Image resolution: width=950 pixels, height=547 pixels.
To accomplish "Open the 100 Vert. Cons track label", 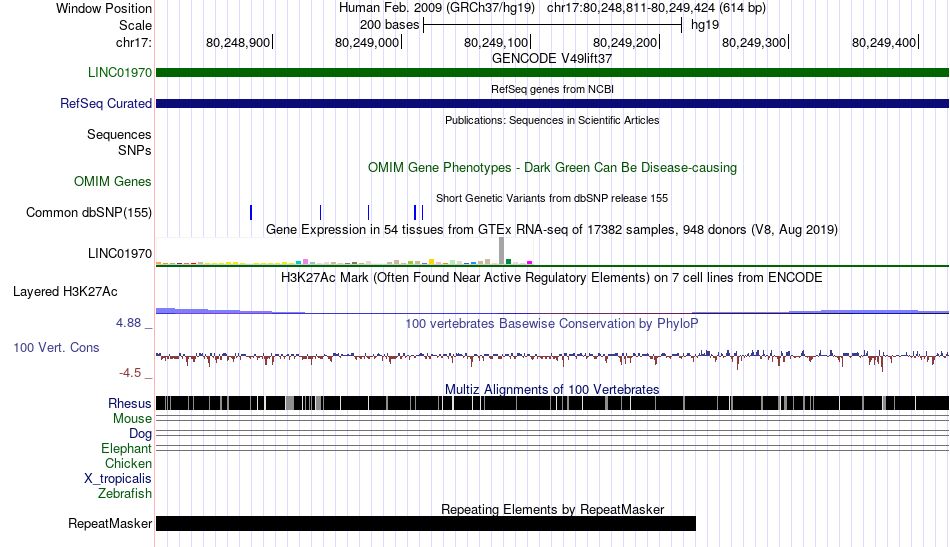I will click(56, 348).
